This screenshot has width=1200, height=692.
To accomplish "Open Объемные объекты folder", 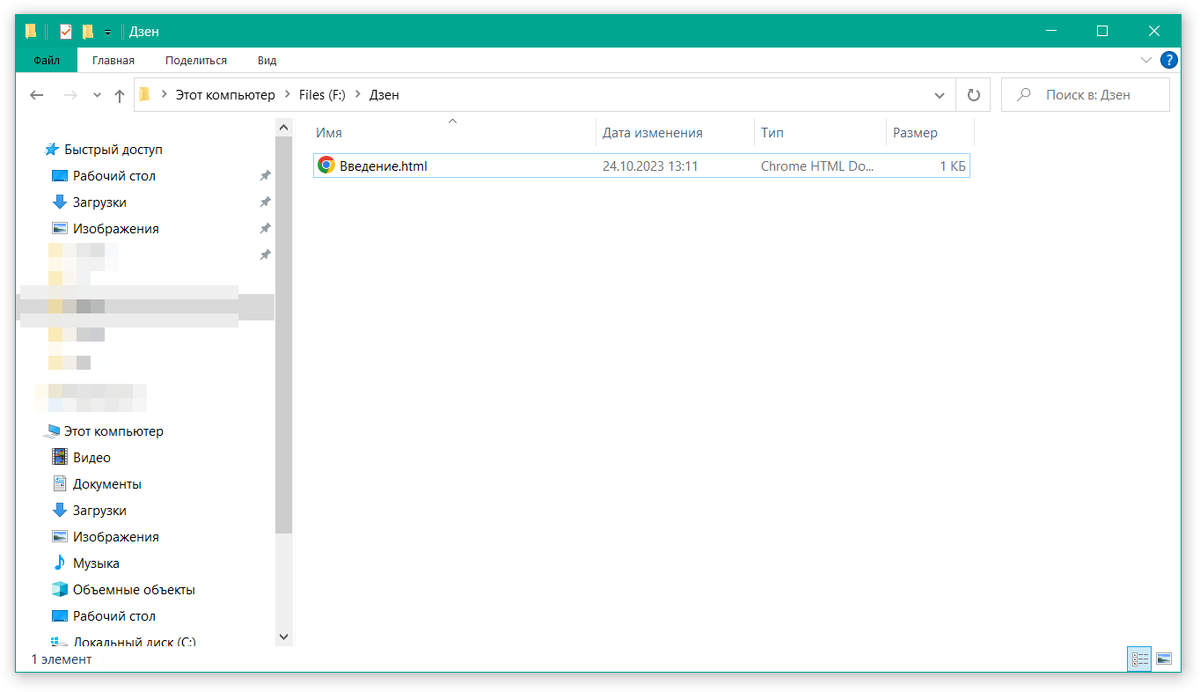I will [134, 589].
